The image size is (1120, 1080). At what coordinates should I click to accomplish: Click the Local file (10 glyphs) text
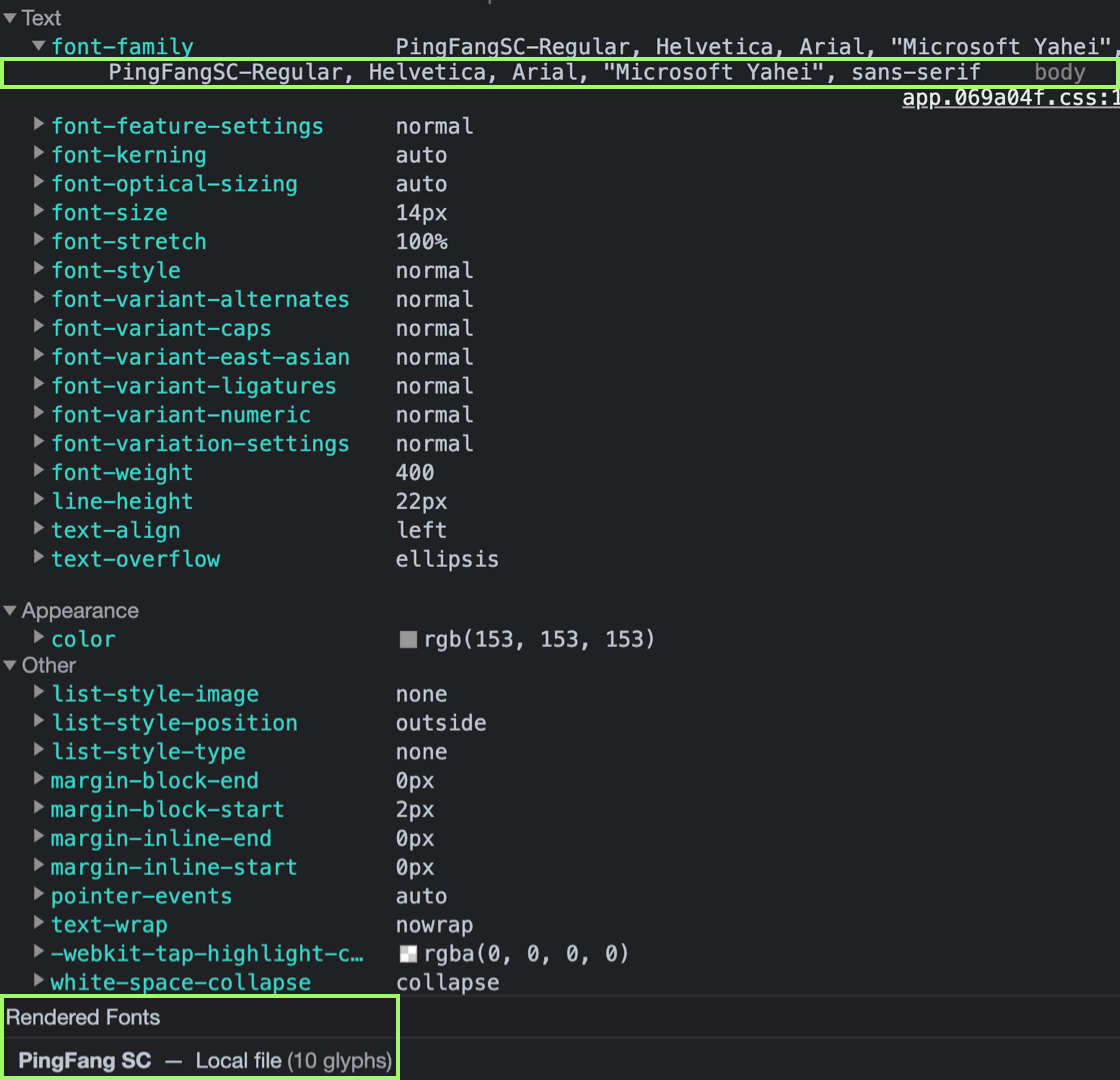(294, 1061)
